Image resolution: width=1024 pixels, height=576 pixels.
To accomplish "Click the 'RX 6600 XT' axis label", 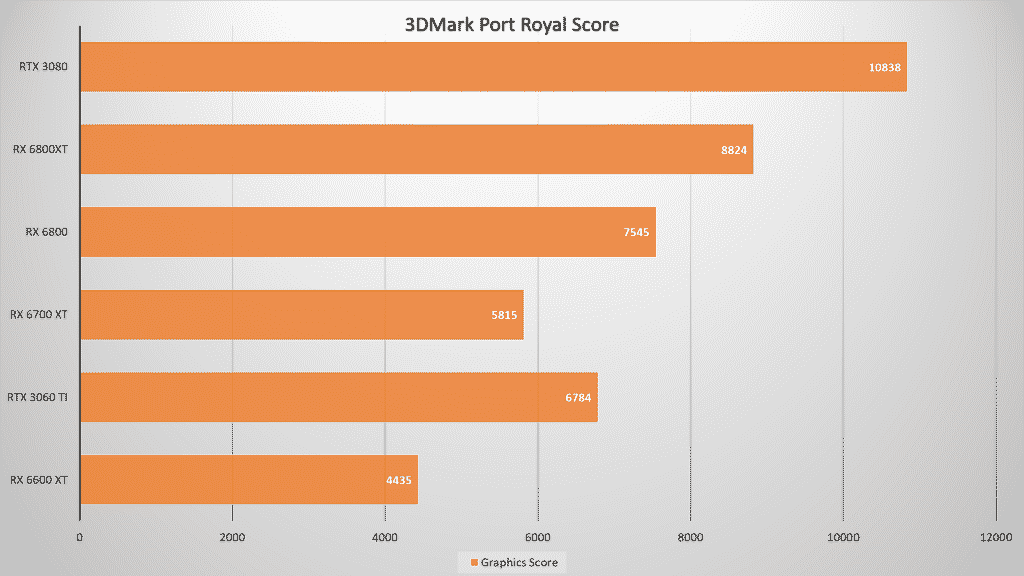I will 39,480.
